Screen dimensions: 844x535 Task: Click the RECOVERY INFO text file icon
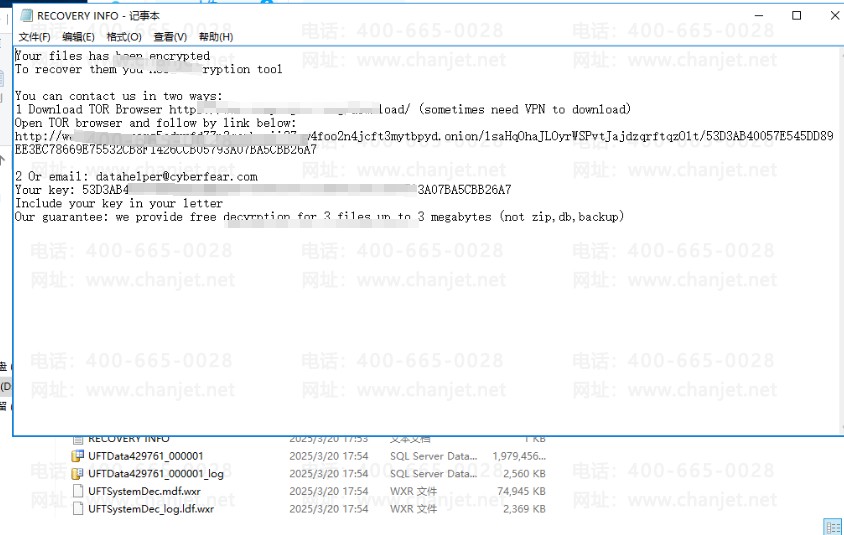[78, 439]
